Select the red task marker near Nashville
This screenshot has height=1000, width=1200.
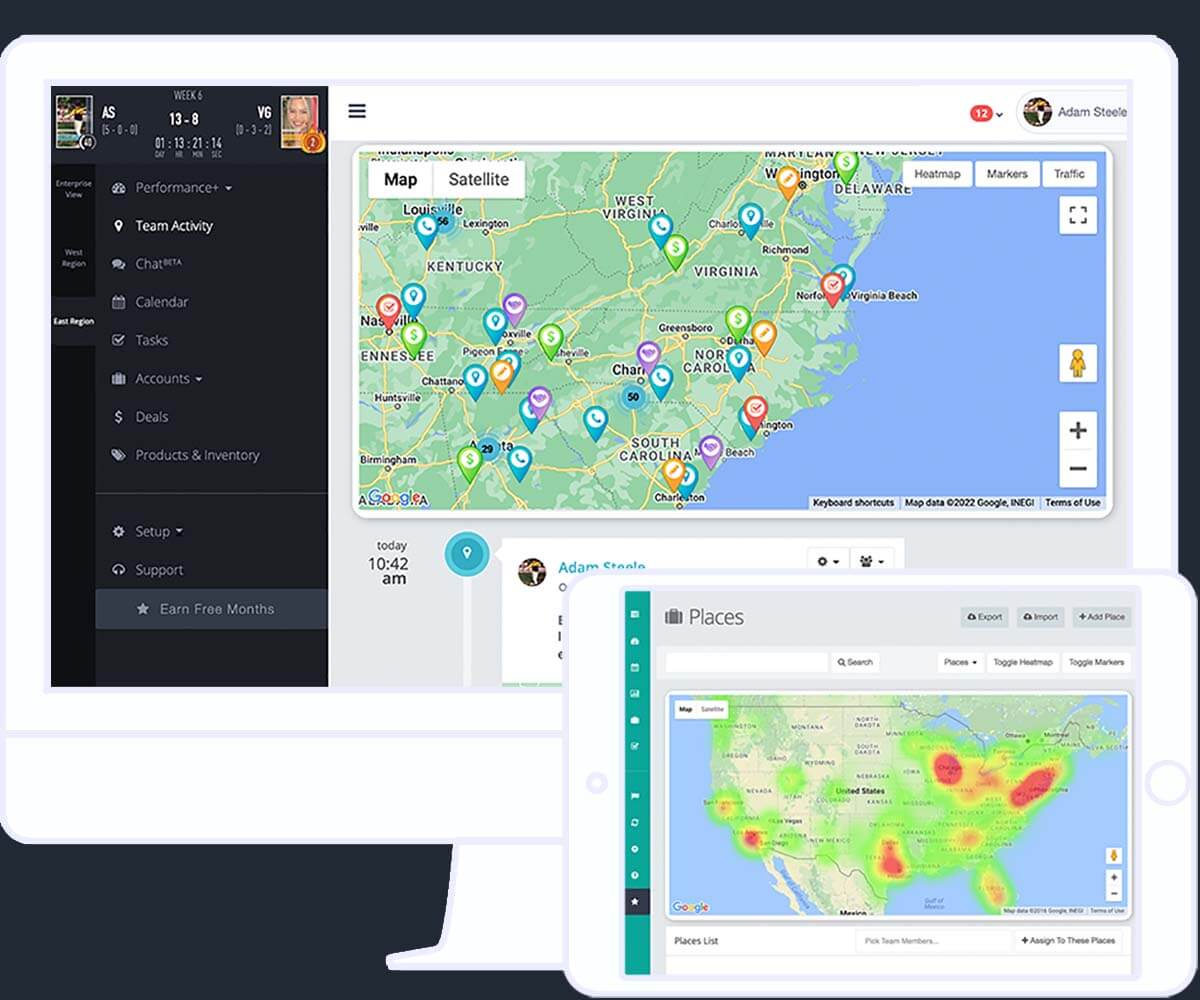click(389, 311)
